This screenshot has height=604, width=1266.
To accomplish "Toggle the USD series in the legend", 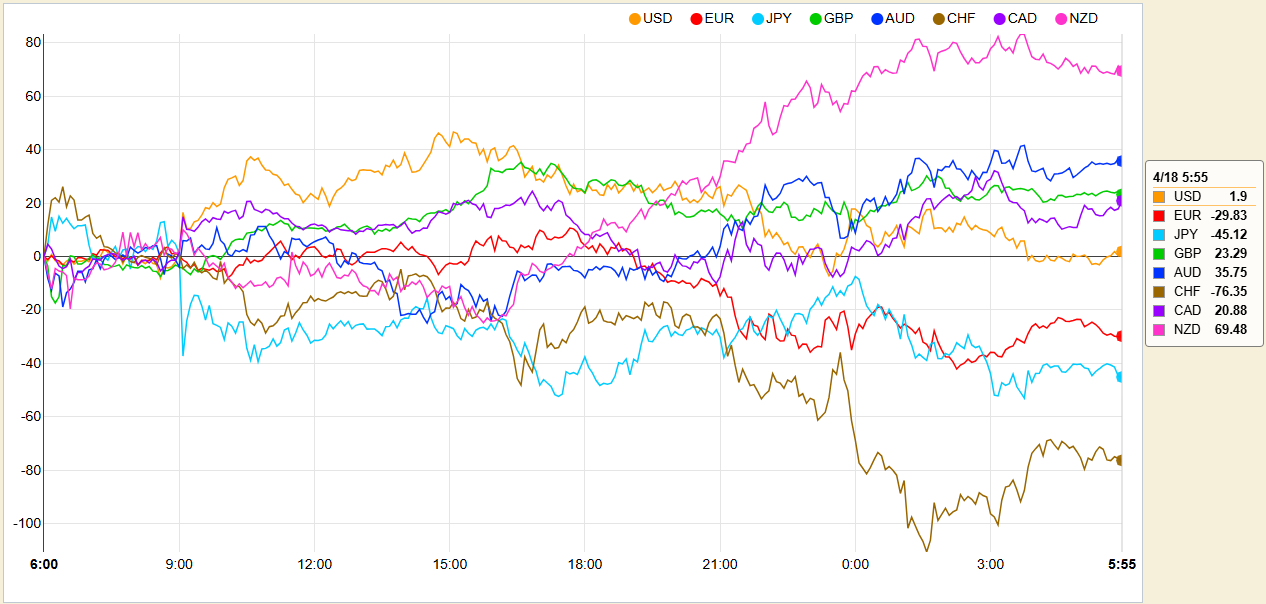I will tap(650, 18).
